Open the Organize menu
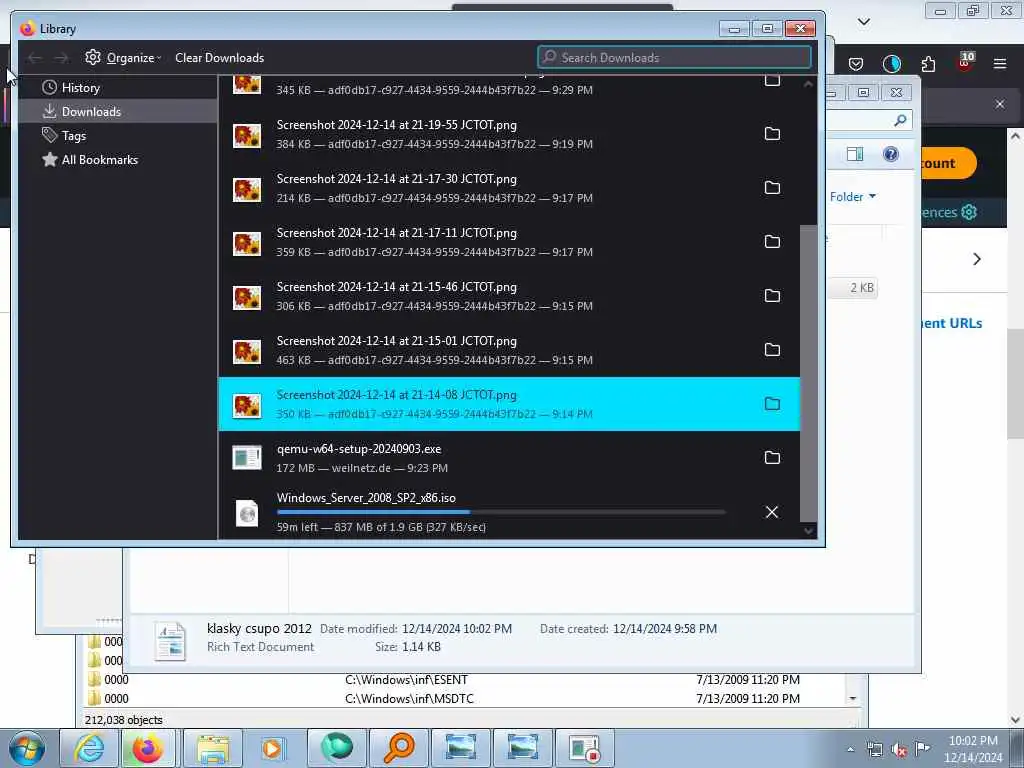 [123, 57]
